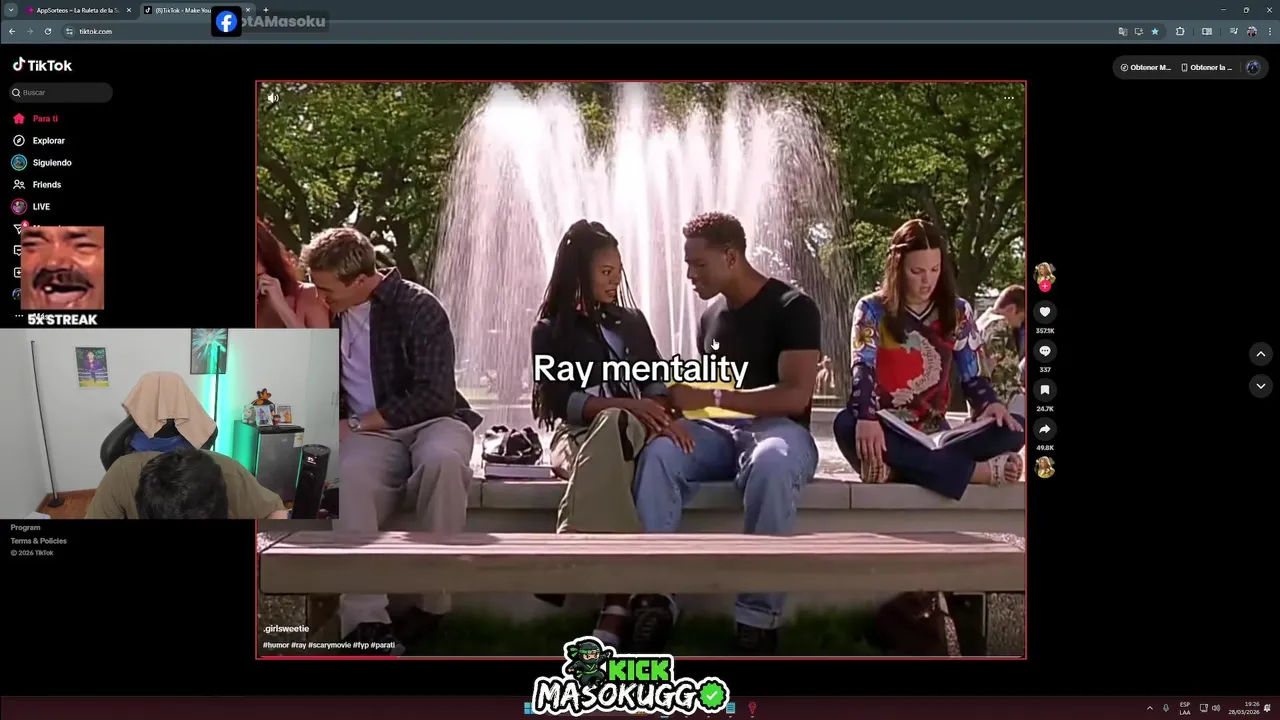Click the Obtener M... button
This screenshot has width=1280, height=720.
(1146, 68)
